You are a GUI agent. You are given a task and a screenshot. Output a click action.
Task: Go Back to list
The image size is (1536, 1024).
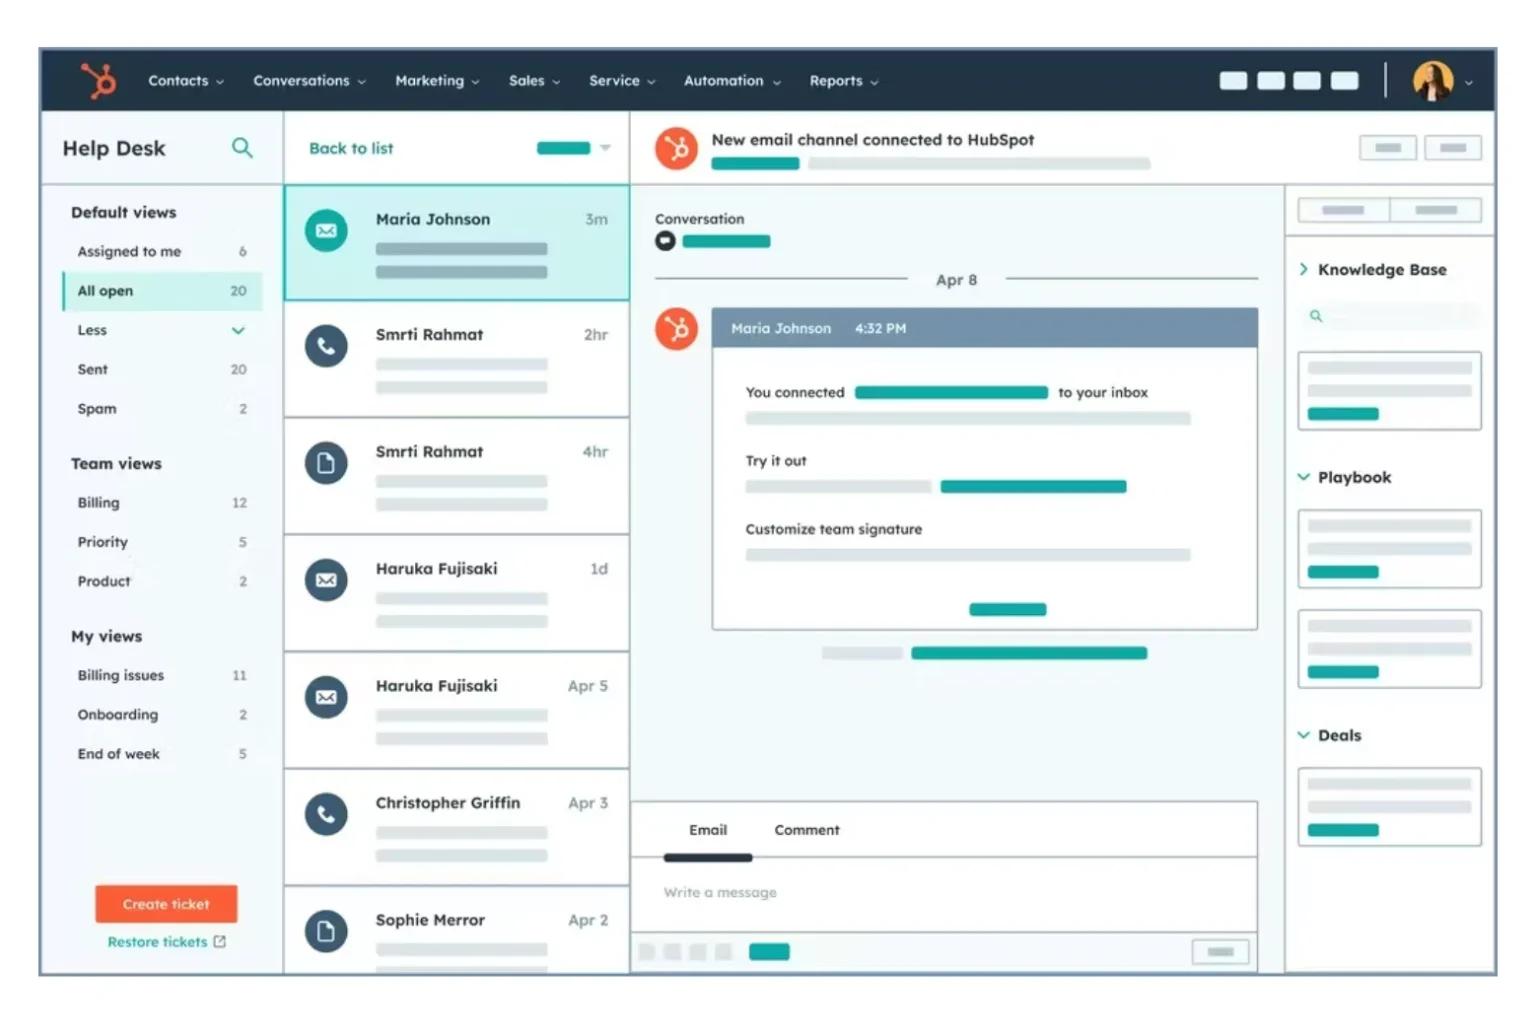click(x=351, y=148)
